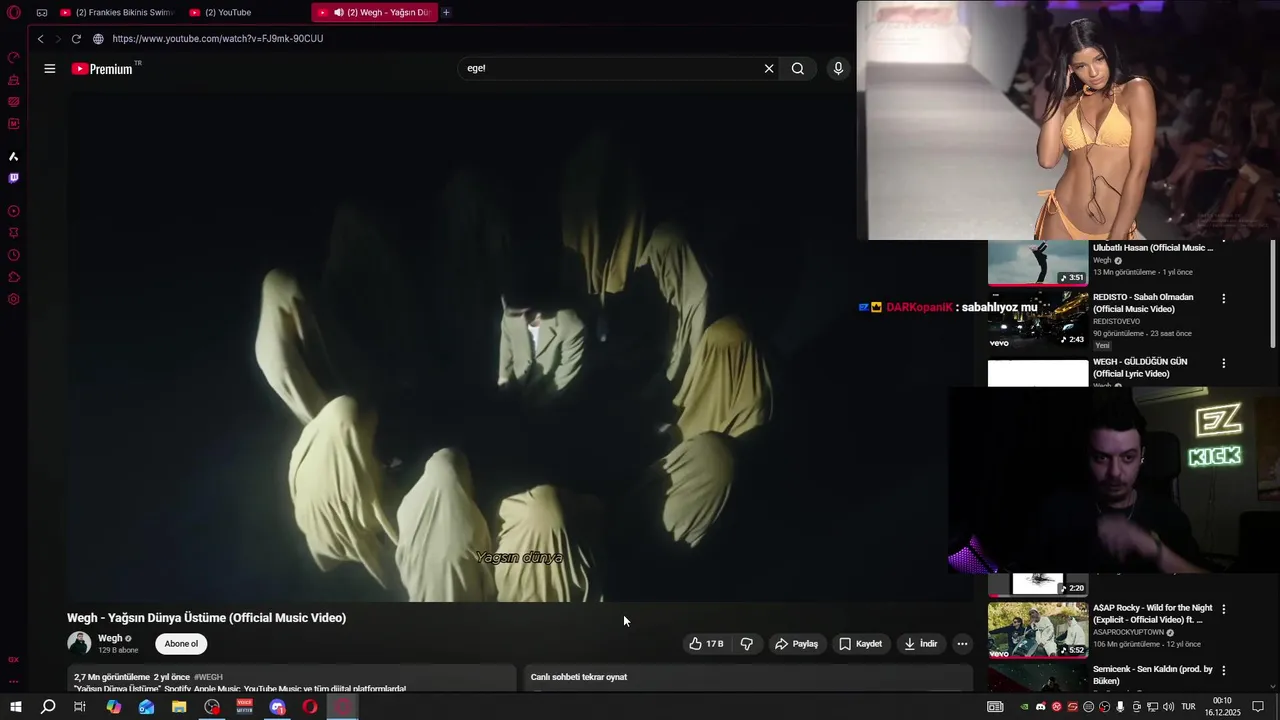Image resolution: width=1280 pixels, height=720 pixels.
Task: Open REDISTO - Sabah Olmadan video title
Action: click(1143, 303)
